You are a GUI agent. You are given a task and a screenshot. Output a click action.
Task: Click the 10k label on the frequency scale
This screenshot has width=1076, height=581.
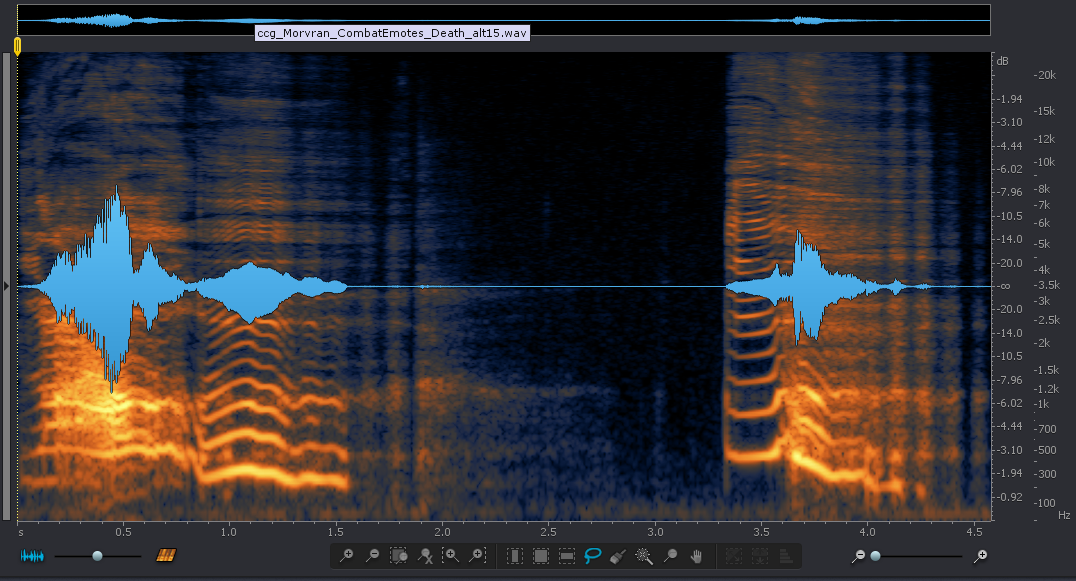pos(1045,163)
